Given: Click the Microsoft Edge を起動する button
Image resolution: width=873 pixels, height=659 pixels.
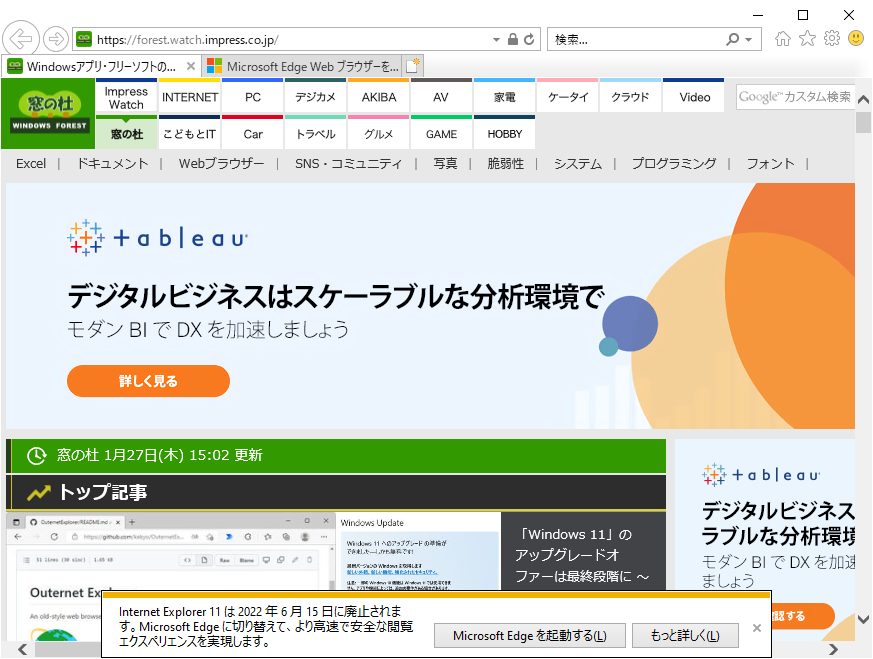Looking at the screenshot, I should (529, 635).
